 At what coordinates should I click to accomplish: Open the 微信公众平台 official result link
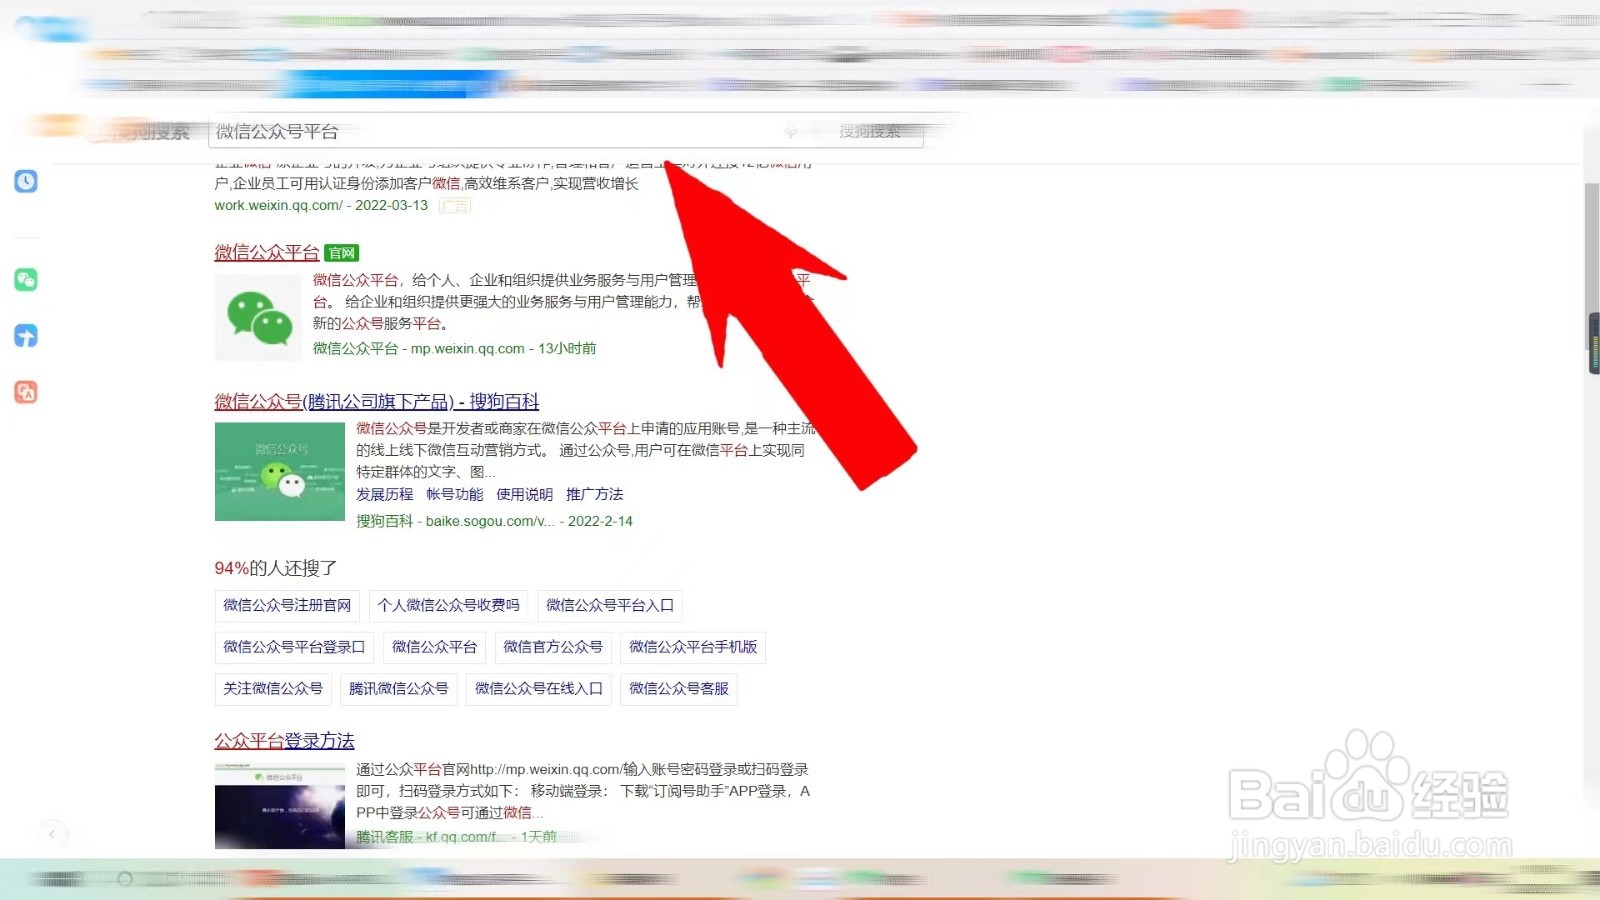tap(266, 252)
